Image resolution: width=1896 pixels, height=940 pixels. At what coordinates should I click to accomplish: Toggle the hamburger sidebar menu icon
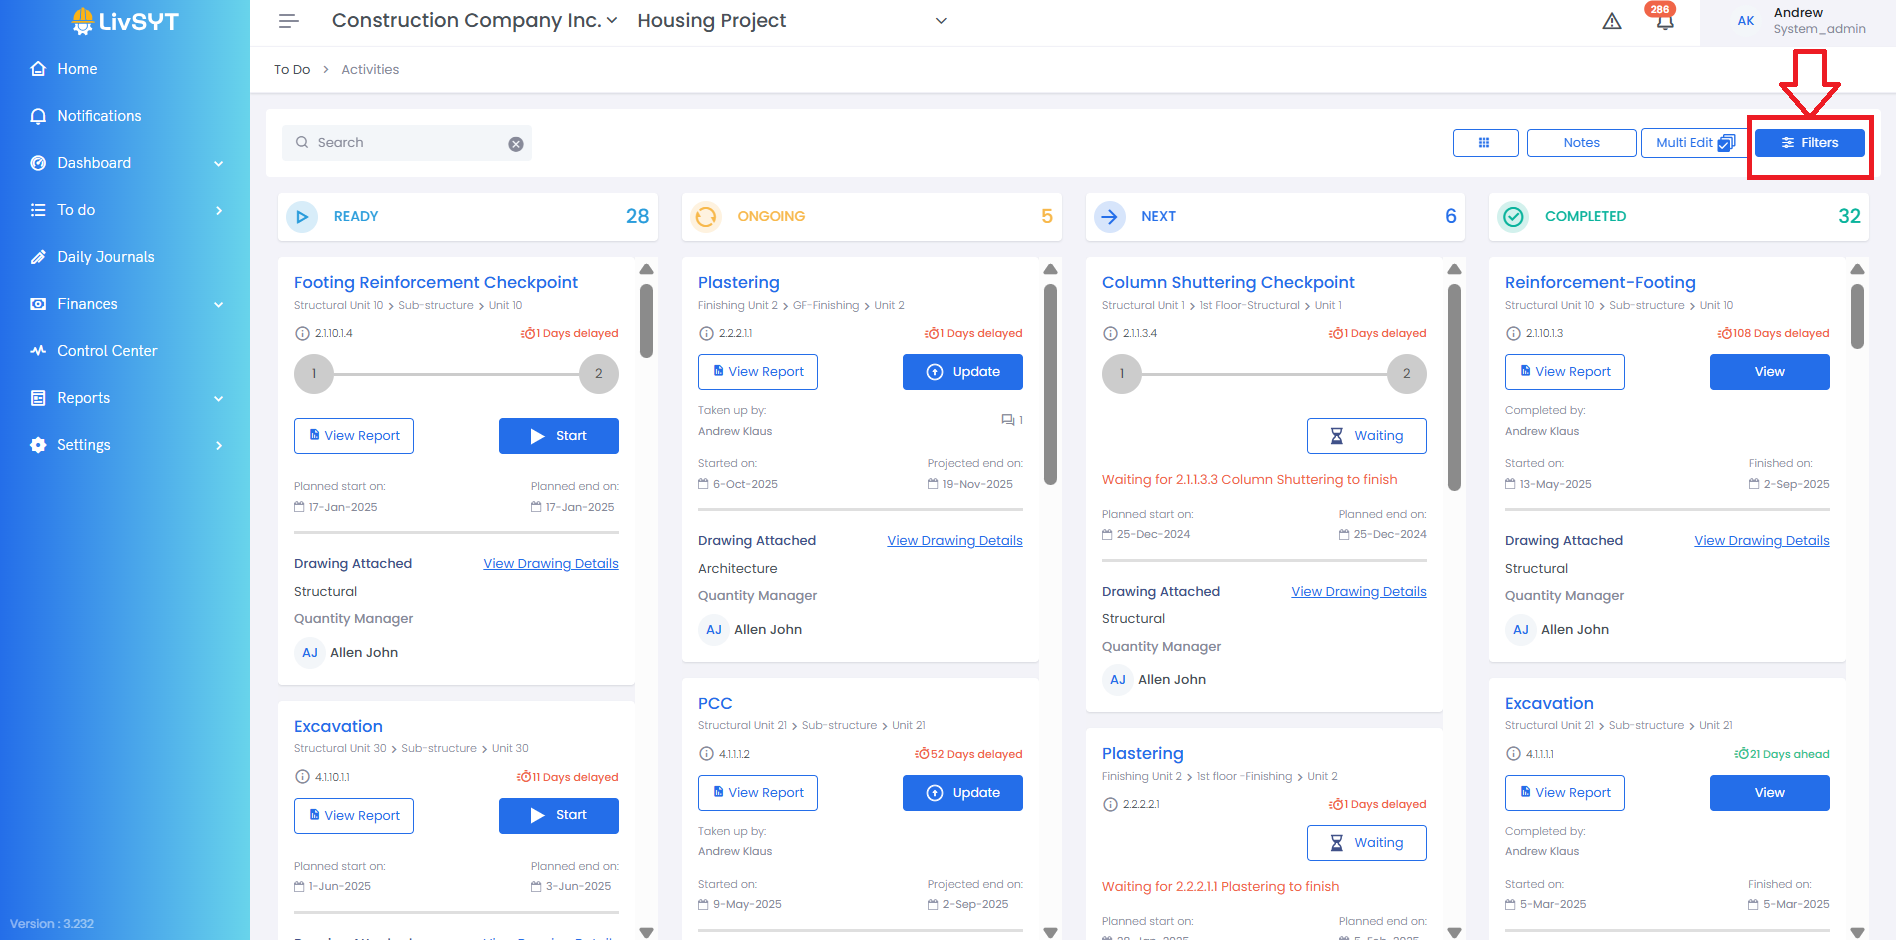click(289, 21)
